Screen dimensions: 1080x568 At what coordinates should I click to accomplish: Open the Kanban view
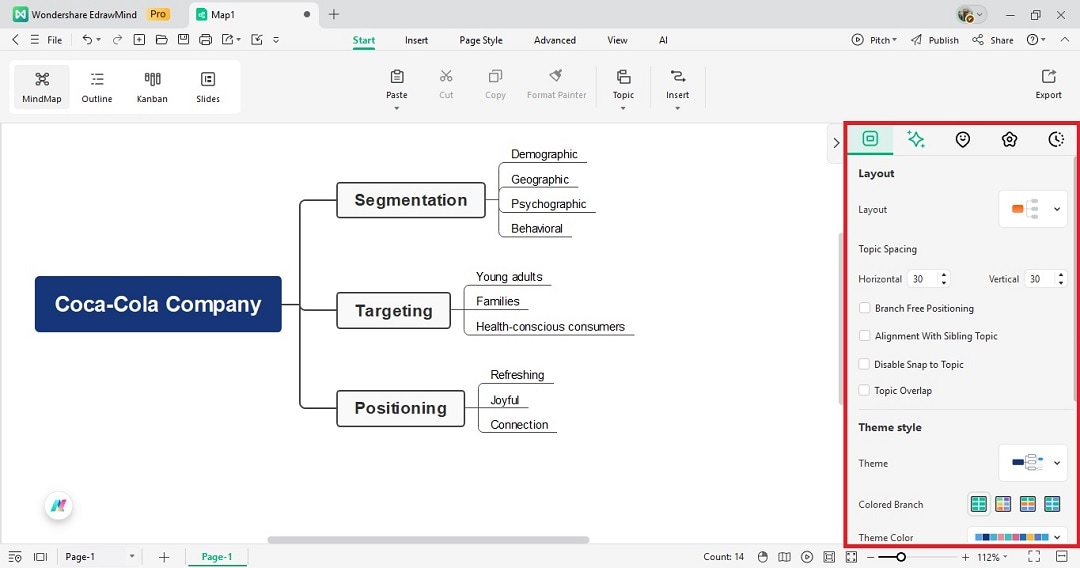coord(152,87)
